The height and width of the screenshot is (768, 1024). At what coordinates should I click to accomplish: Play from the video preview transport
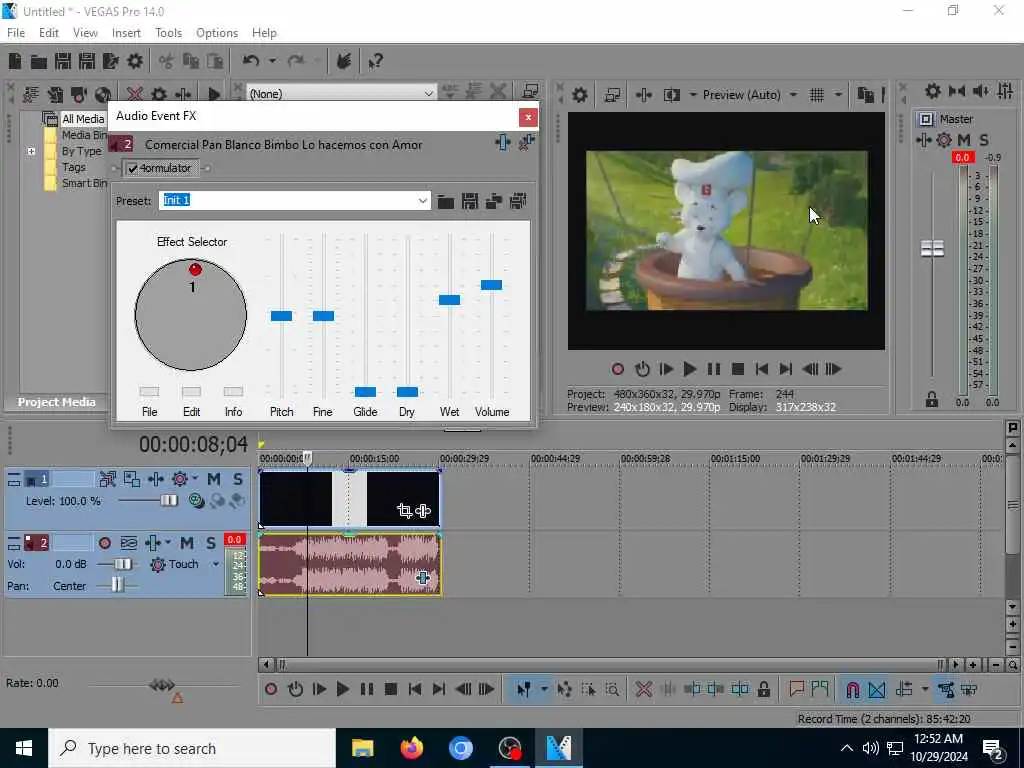(689, 370)
